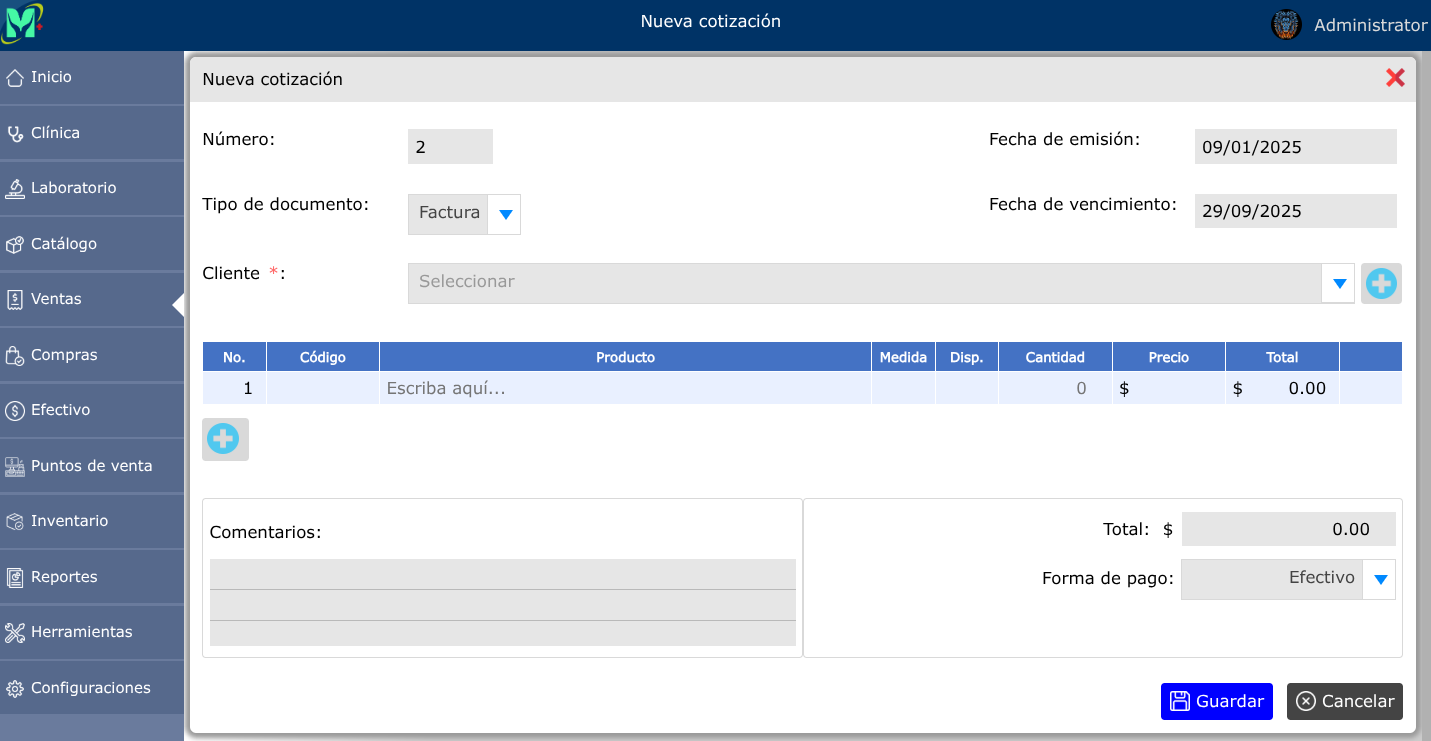Click the Número field
This screenshot has height=741, width=1431.
[x=450, y=147]
